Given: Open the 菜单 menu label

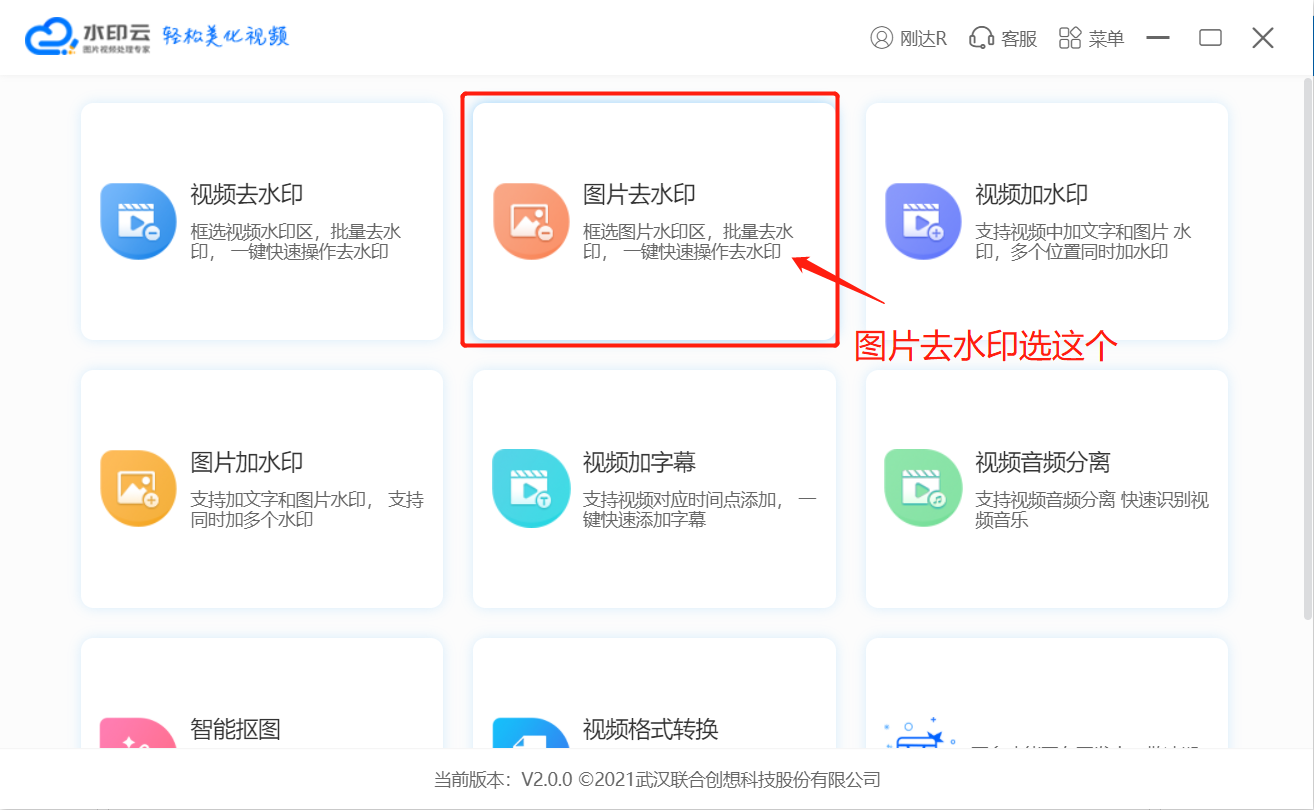Looking at the screenshot, I should coord(1107,39).
